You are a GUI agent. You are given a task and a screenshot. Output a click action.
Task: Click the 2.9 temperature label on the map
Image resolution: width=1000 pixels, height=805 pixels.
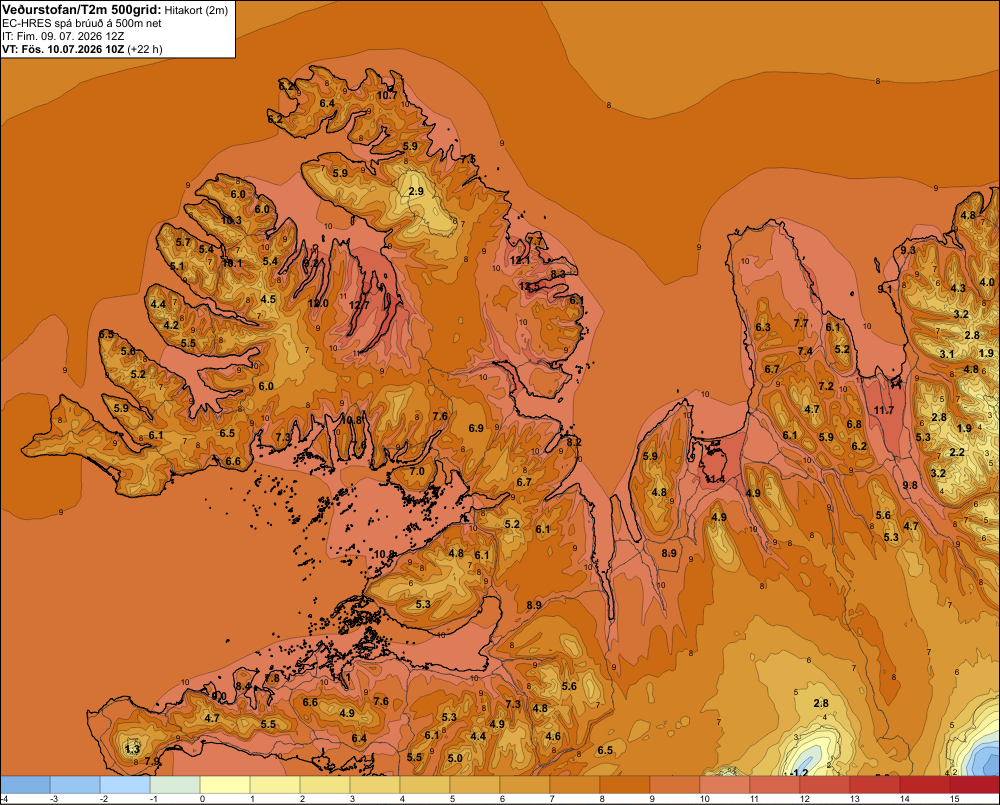(416, 191)
